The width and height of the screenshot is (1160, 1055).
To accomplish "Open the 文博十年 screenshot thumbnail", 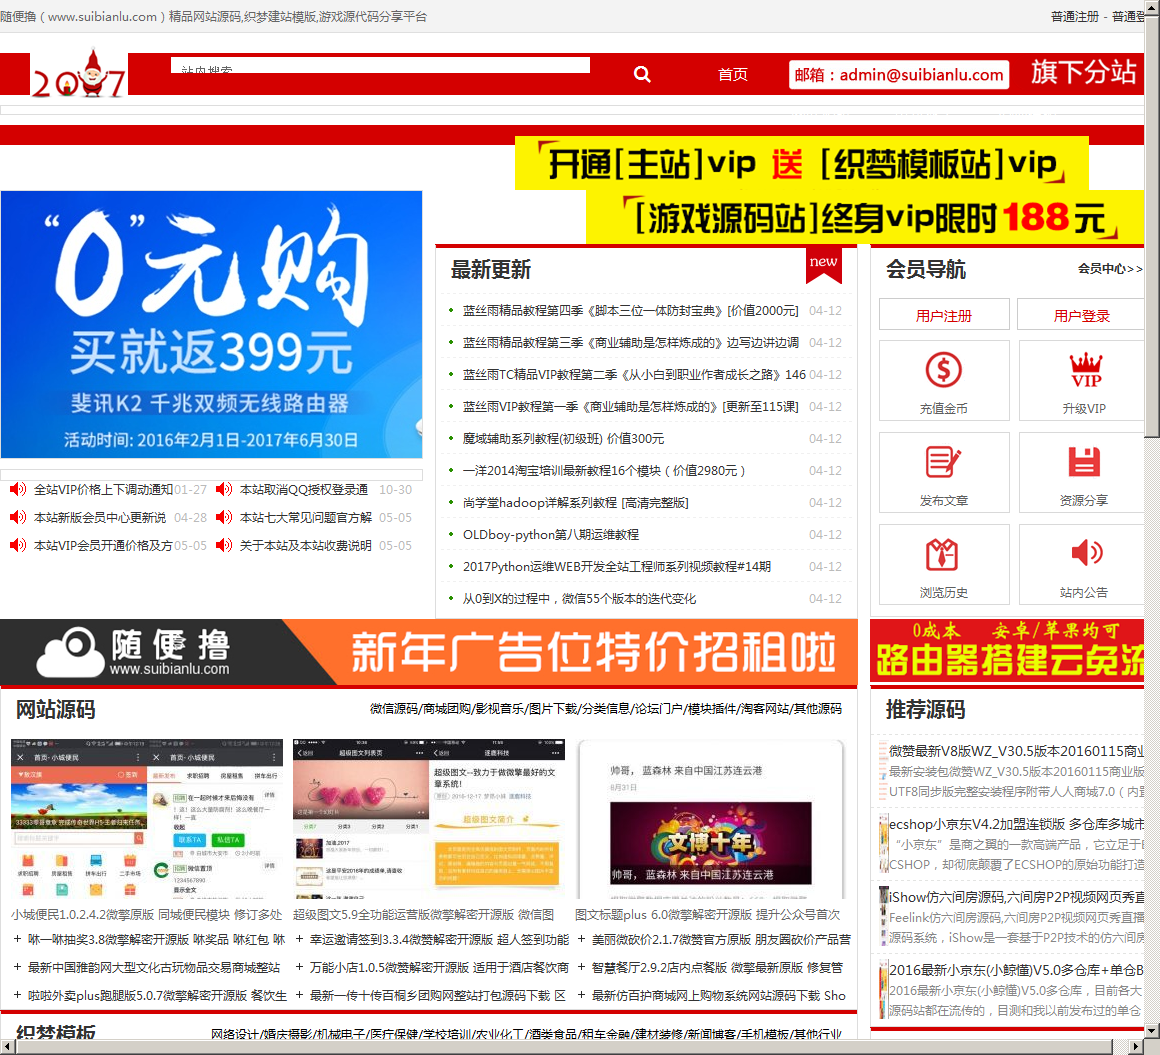I will pyautogui.click(x=710, y=818).
